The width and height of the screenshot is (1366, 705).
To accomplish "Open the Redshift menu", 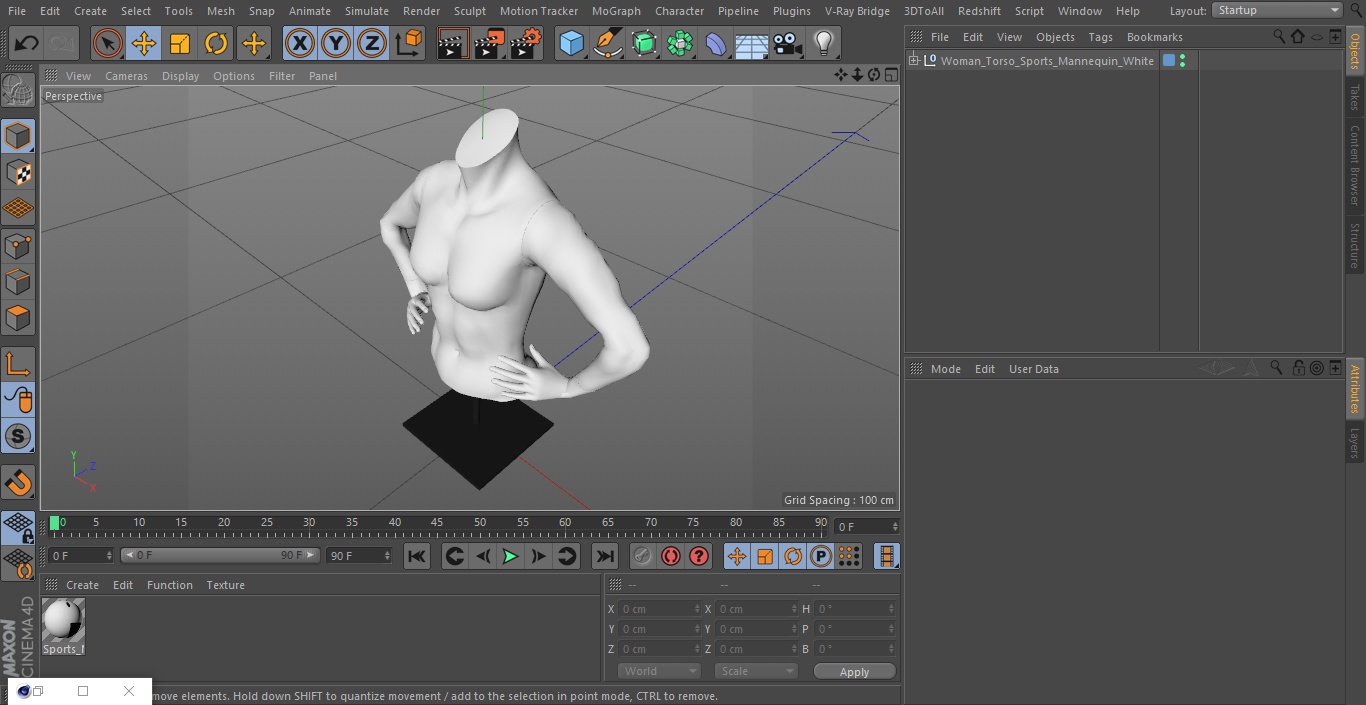I will 979,11.
